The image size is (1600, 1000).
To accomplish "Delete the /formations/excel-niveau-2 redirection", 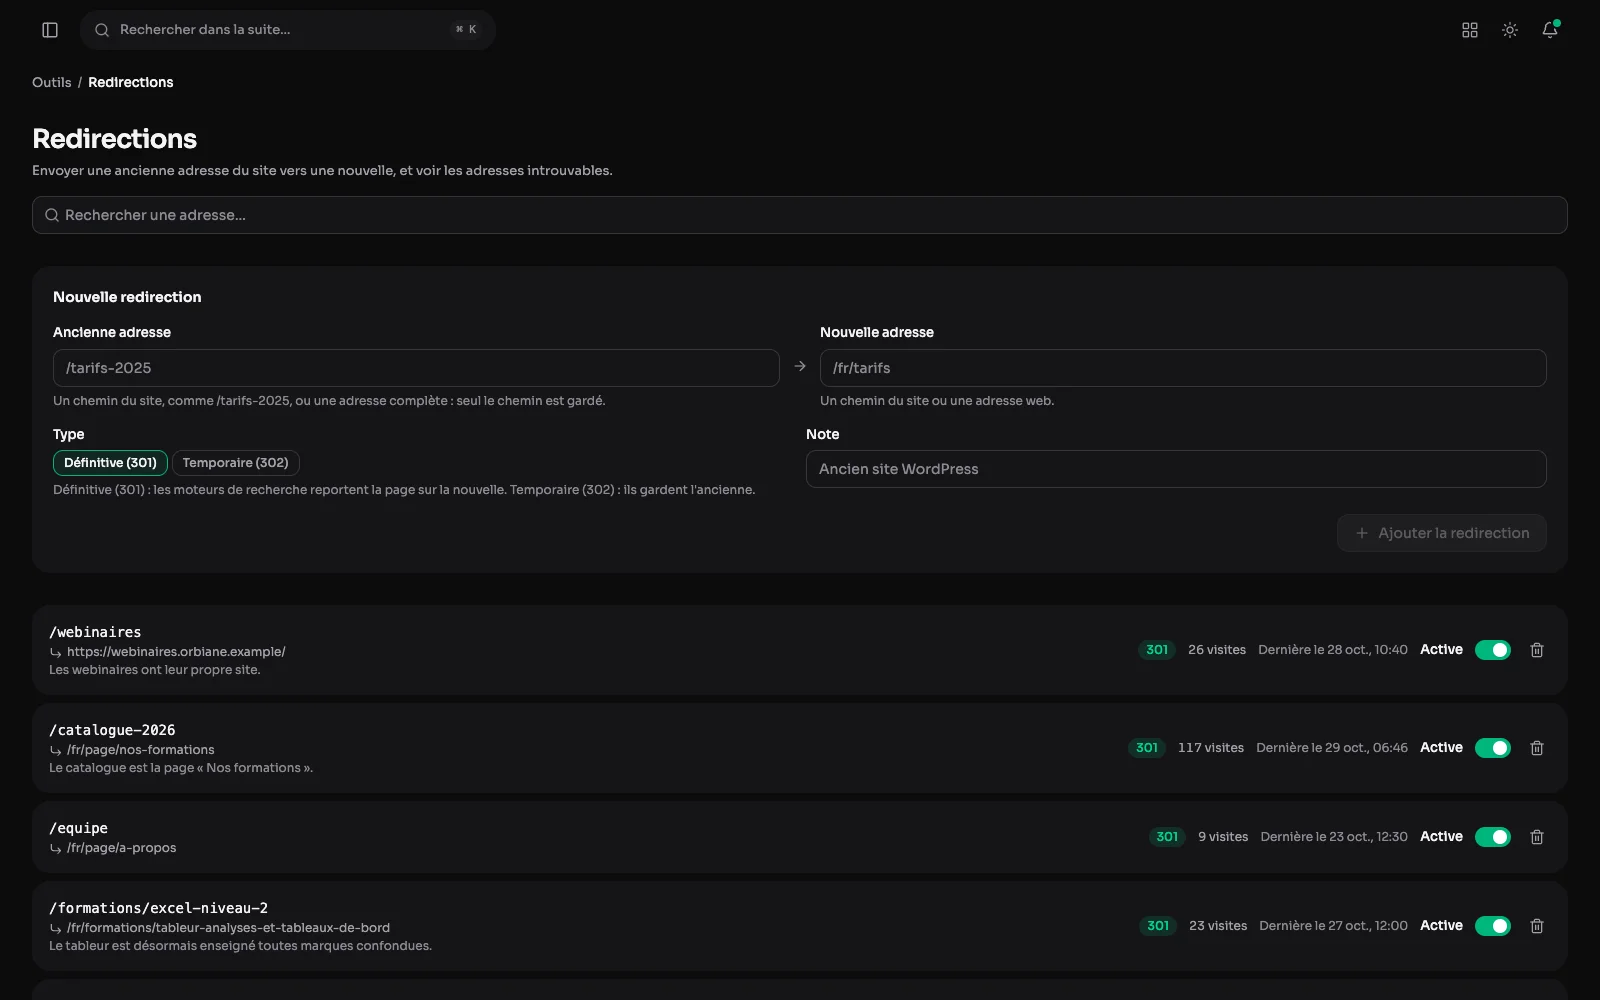I will (1537, 926).
